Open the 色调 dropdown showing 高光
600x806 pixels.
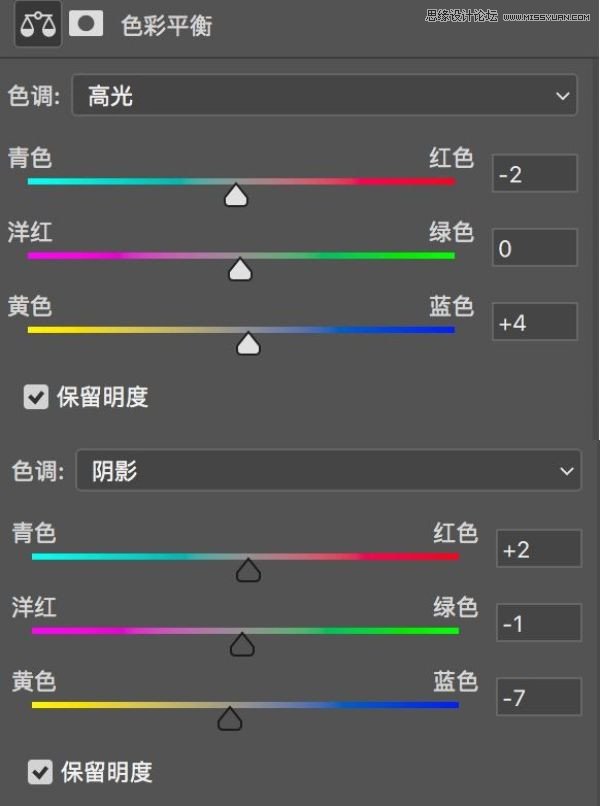point(324,96)
